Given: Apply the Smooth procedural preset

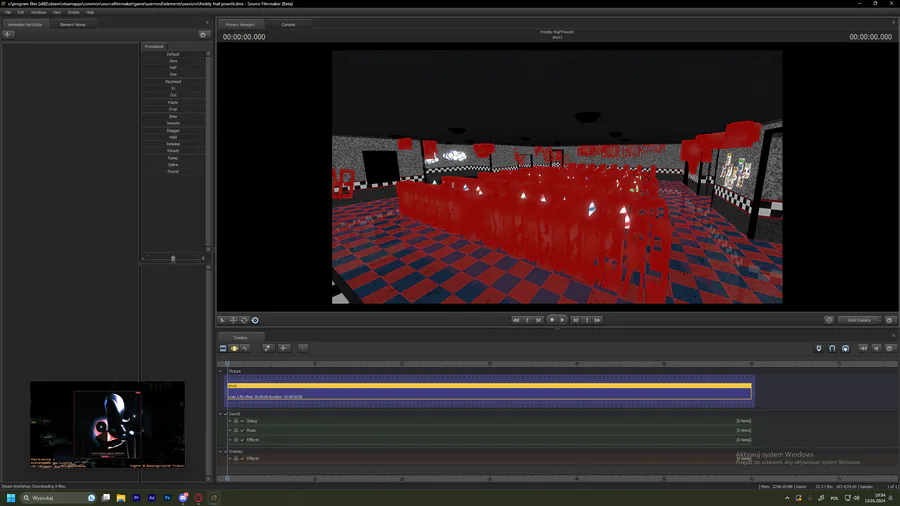Looking at the screenshot, I should coord(173,123).
